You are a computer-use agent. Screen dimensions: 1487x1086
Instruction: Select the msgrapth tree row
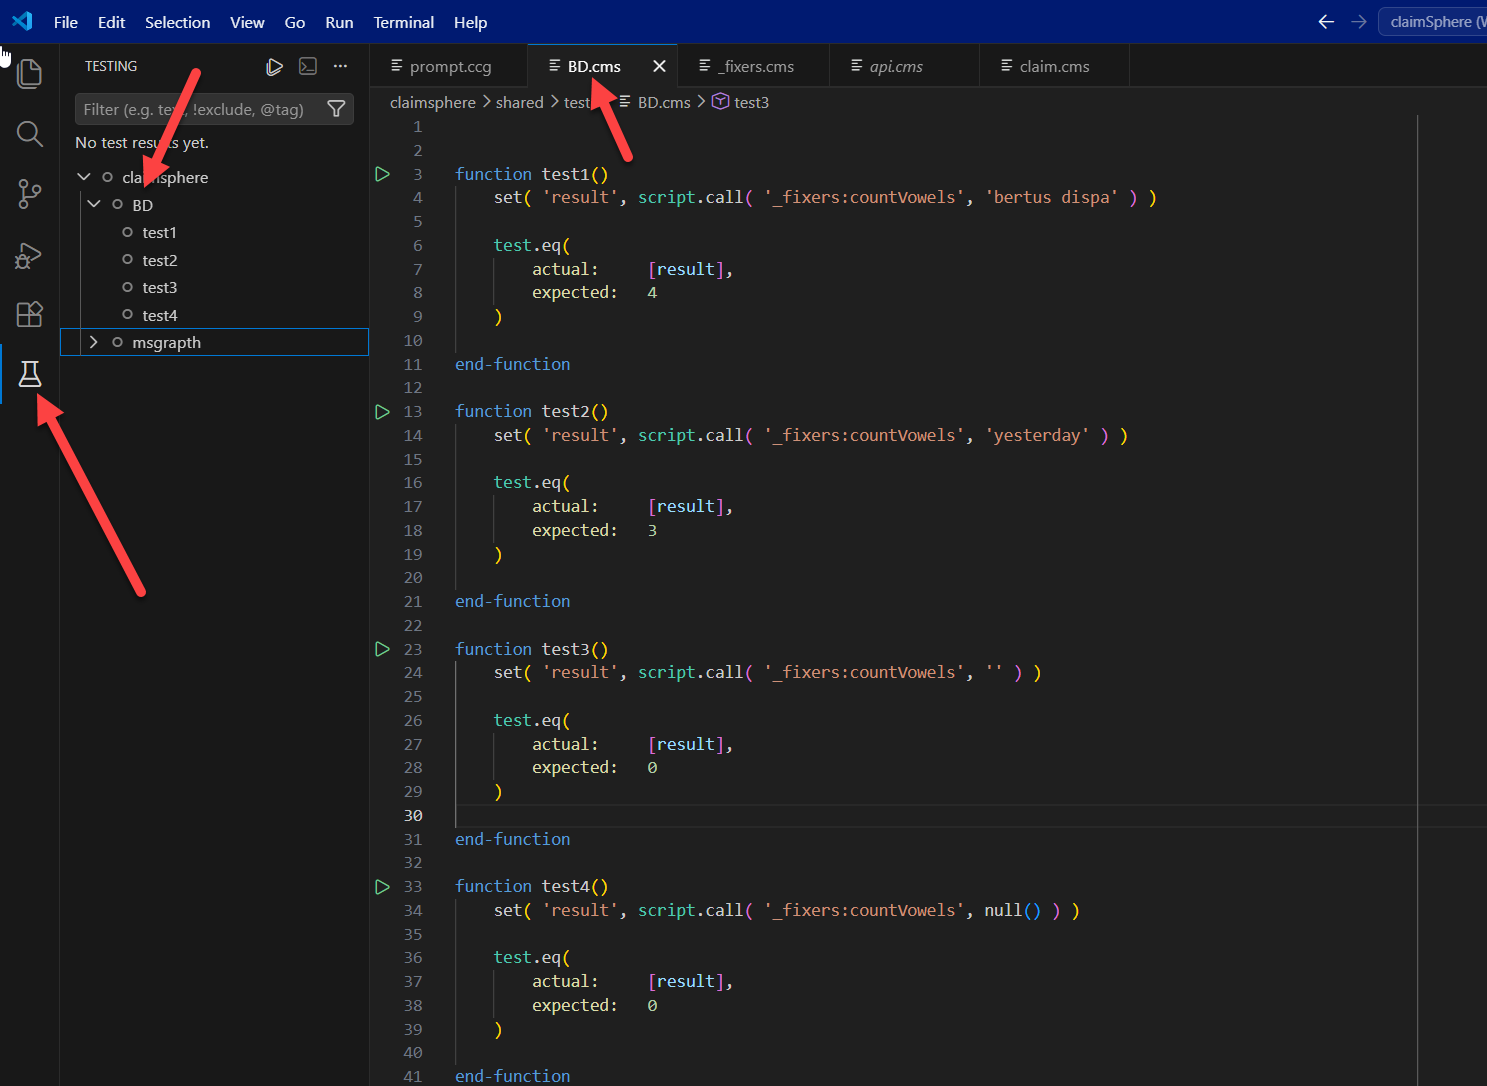214,342
